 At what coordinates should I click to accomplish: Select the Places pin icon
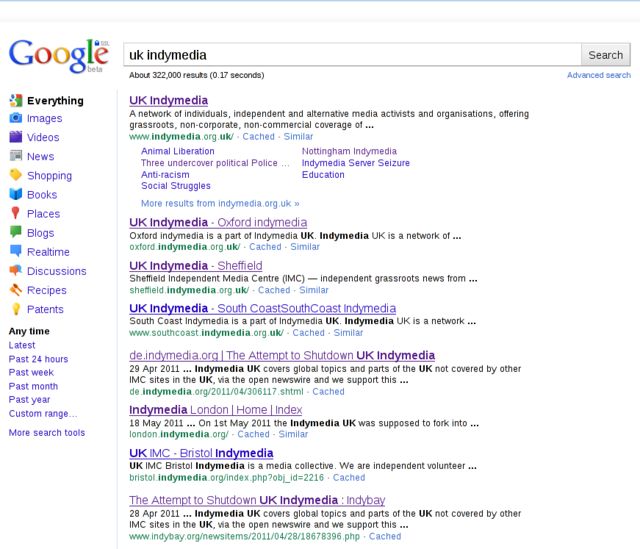tap(16, 214)
